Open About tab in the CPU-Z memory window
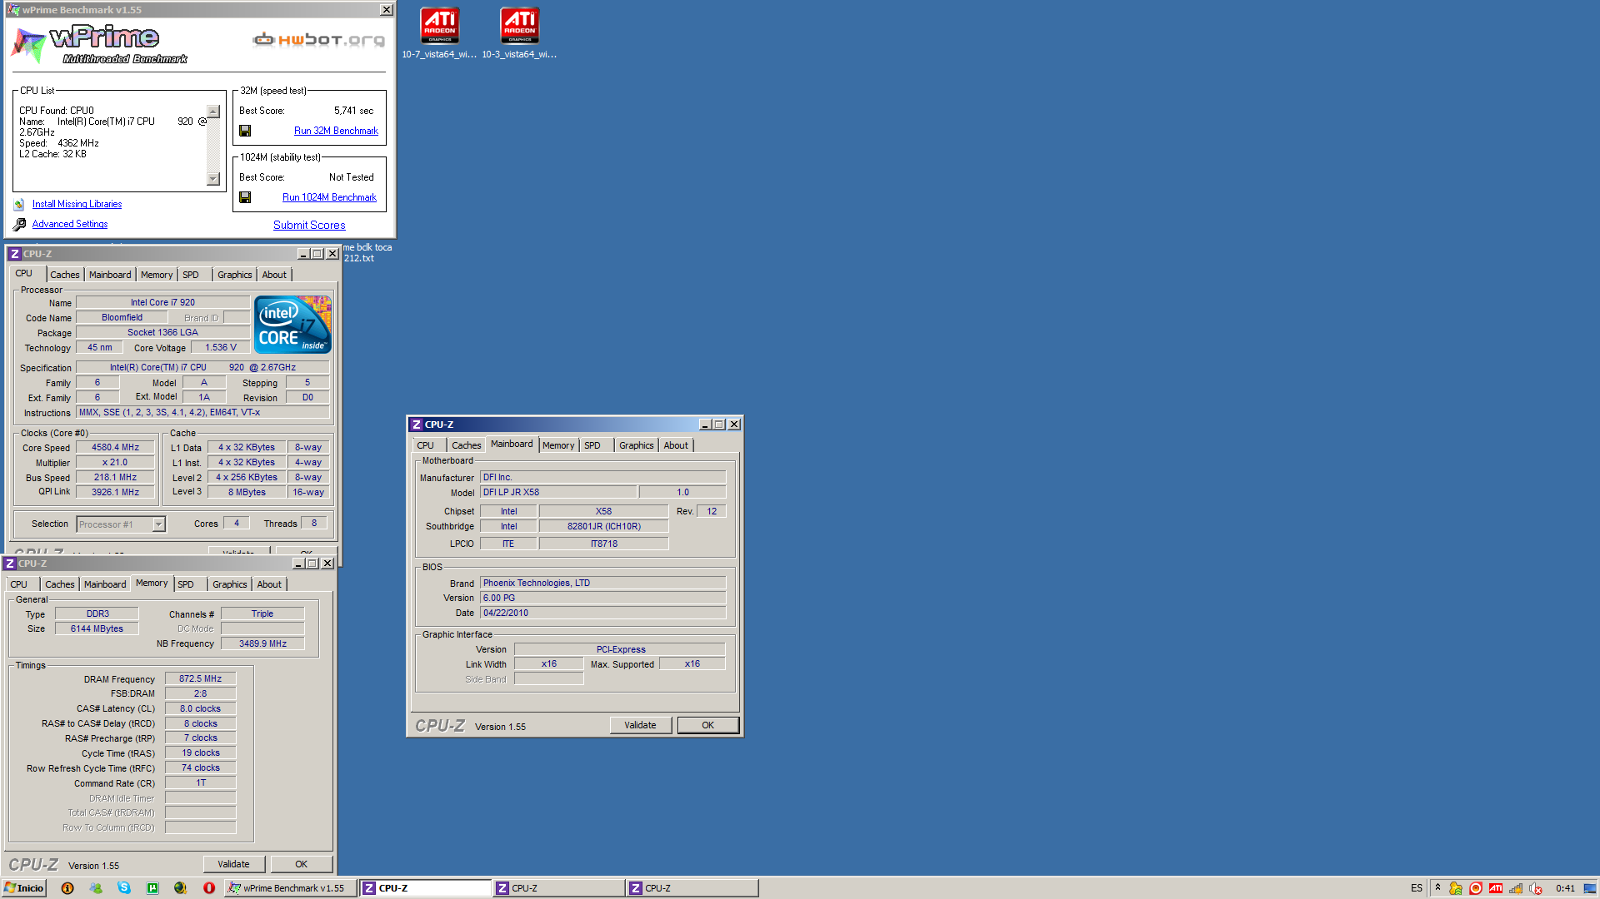The height and width of the screenshot is (899, 1600). [x=269, y=585]
